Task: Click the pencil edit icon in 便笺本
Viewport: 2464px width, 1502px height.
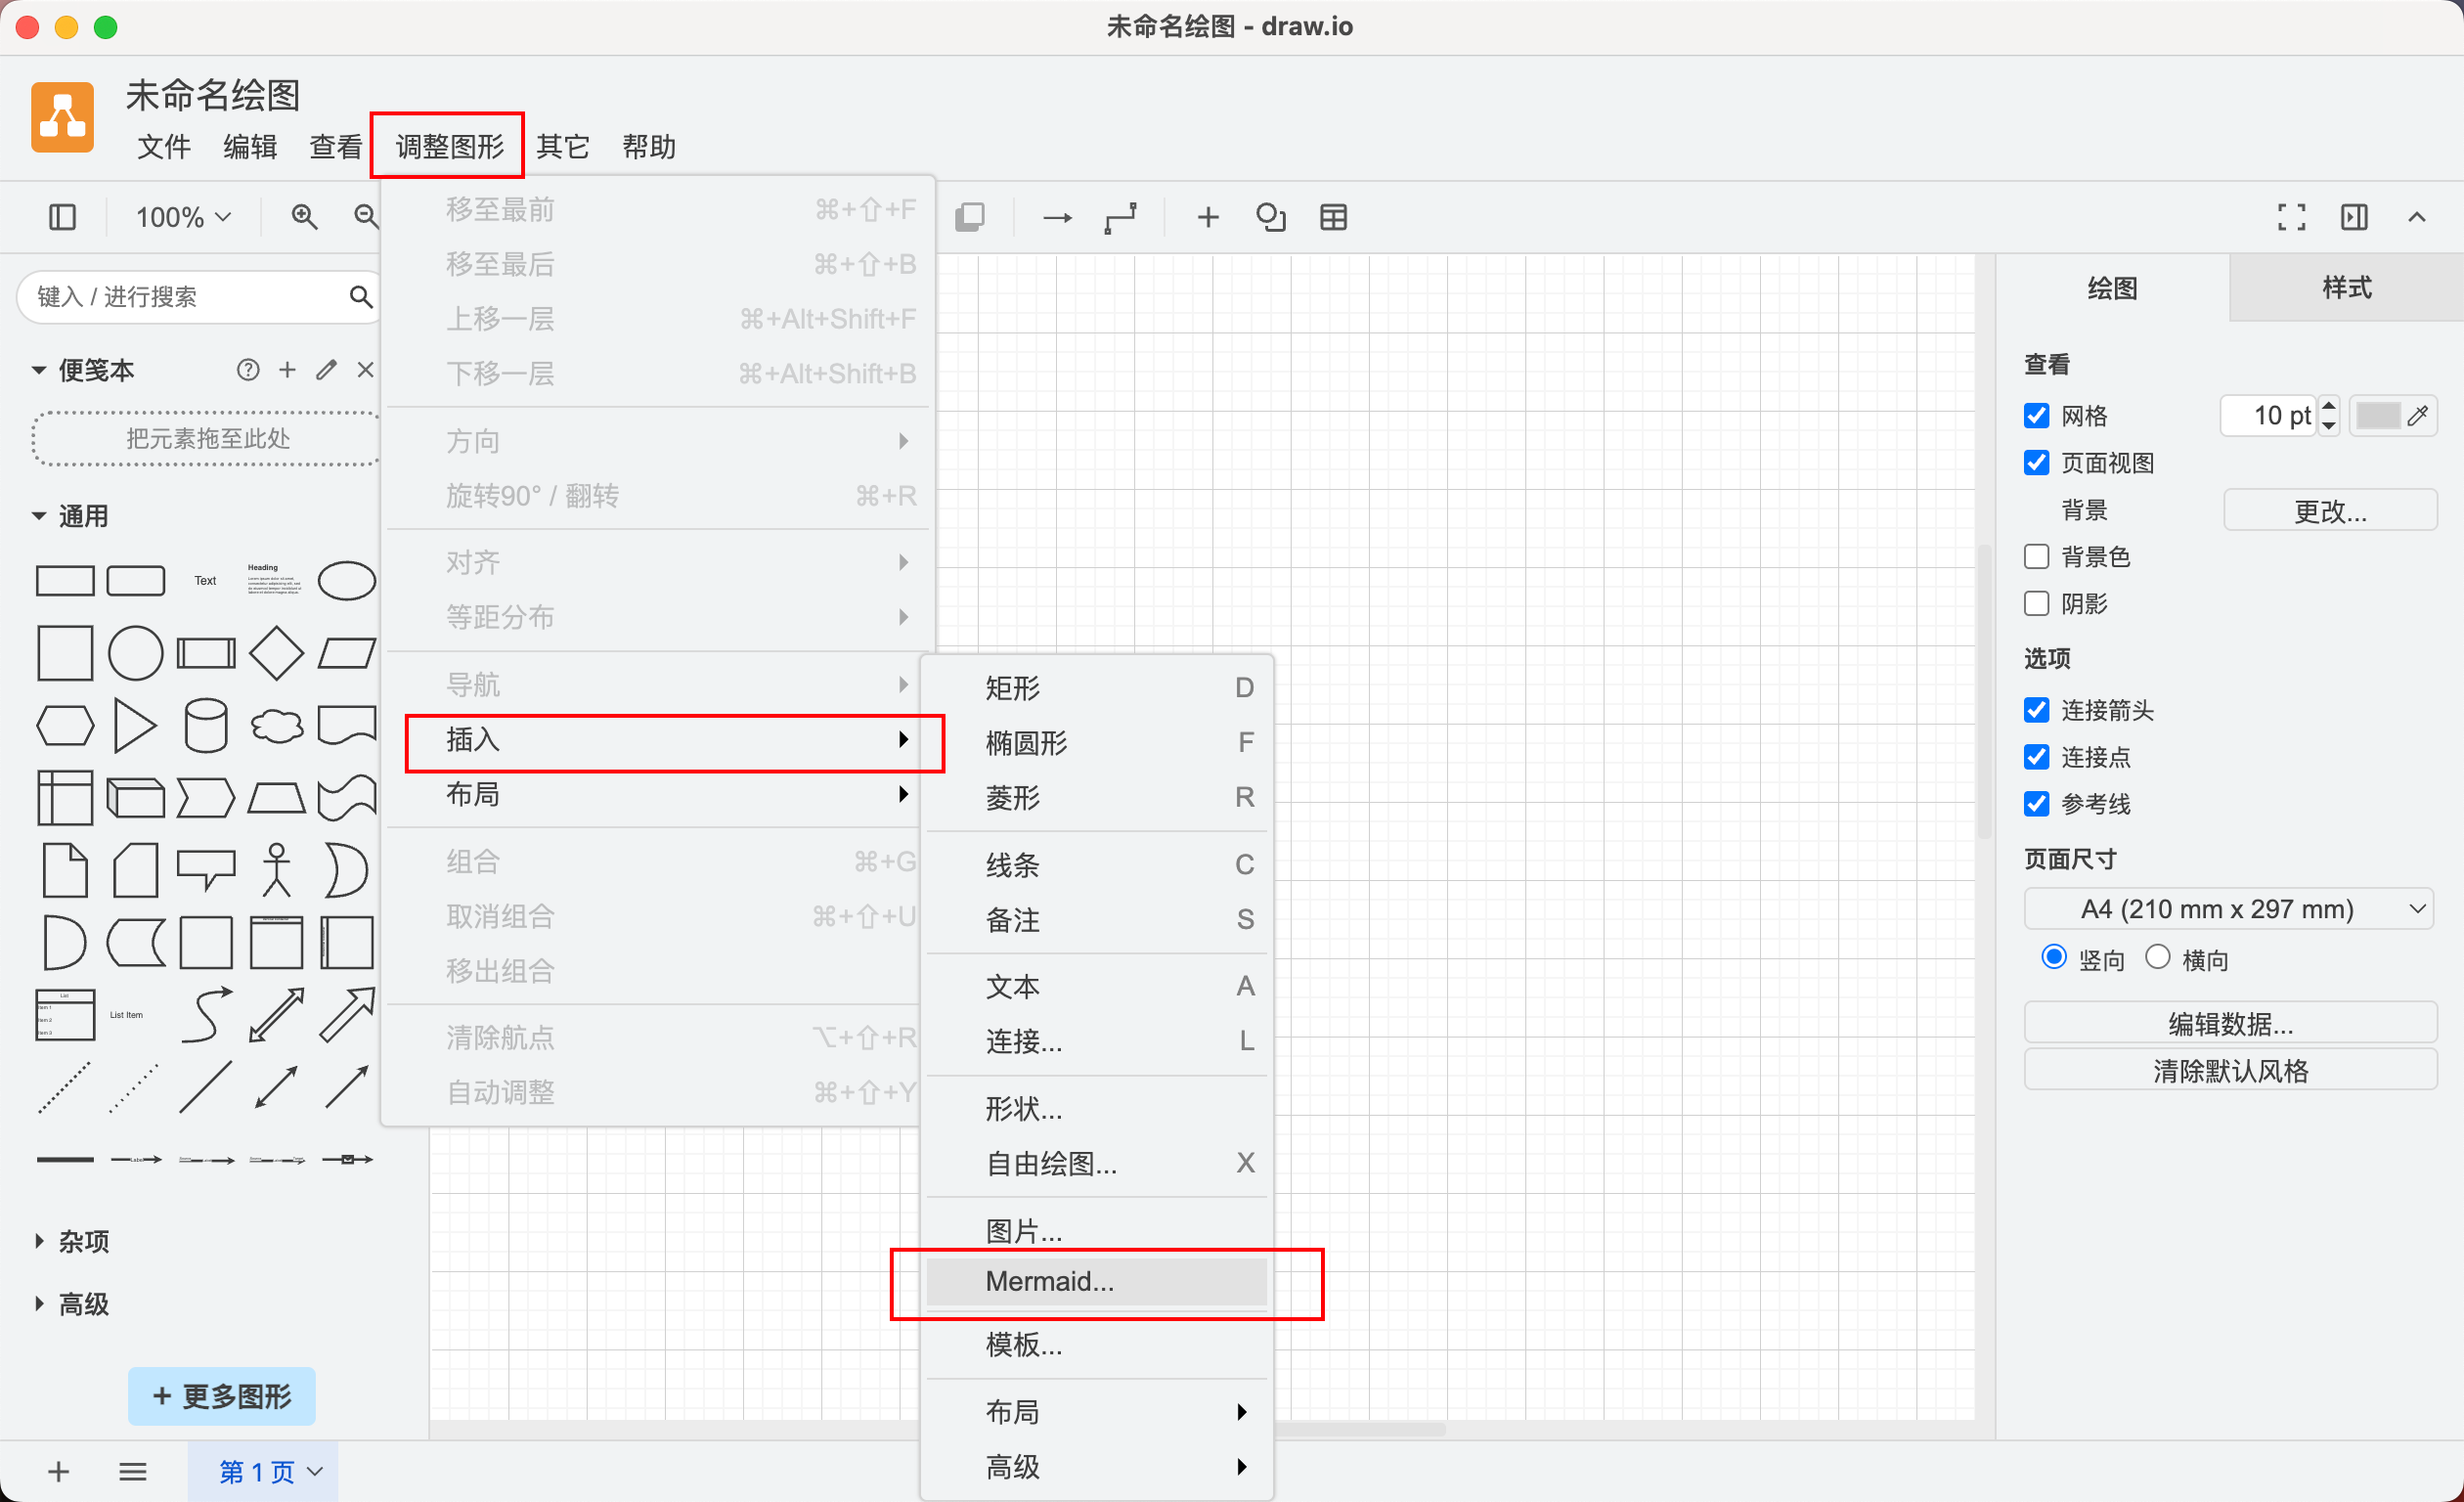Action: point(326,370)
